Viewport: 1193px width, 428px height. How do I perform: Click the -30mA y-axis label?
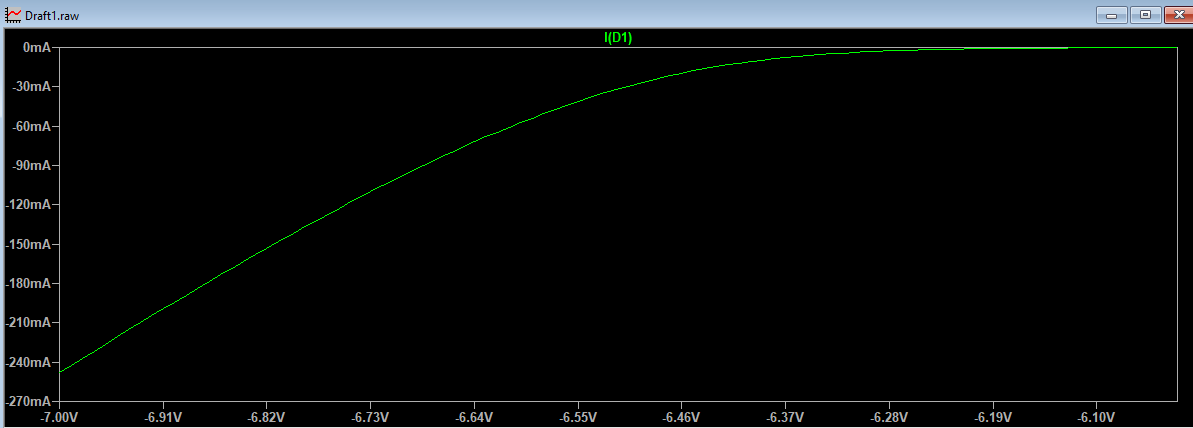click(x=33, y=87)
